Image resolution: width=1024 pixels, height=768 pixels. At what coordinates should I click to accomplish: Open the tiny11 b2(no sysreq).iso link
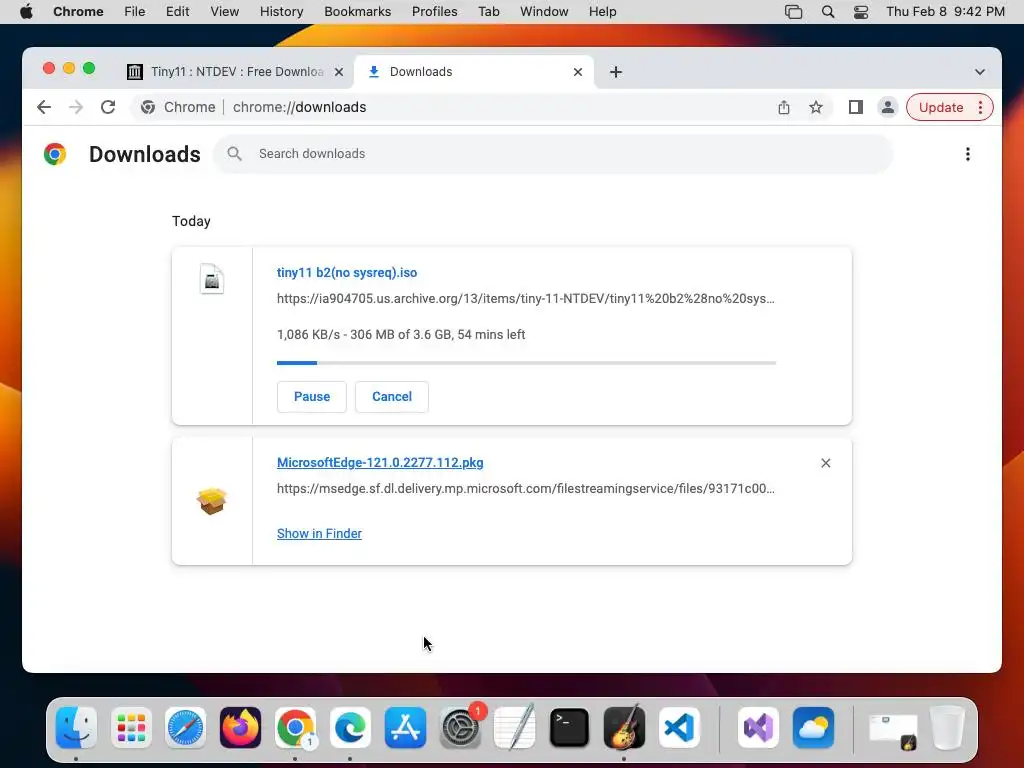click(347, 272)
